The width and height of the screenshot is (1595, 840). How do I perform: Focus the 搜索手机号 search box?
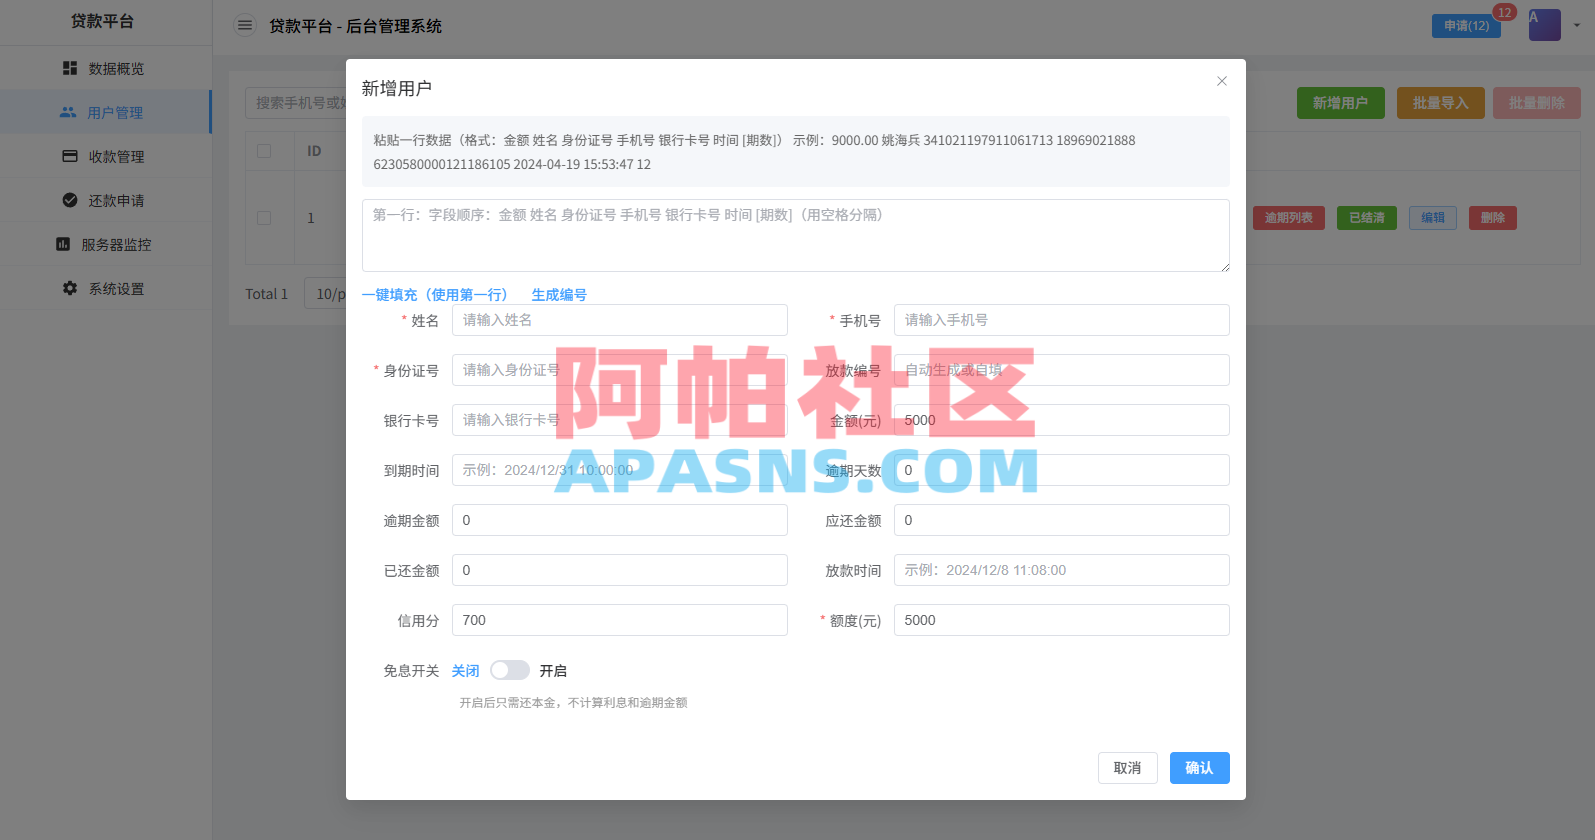pos(296,103)
